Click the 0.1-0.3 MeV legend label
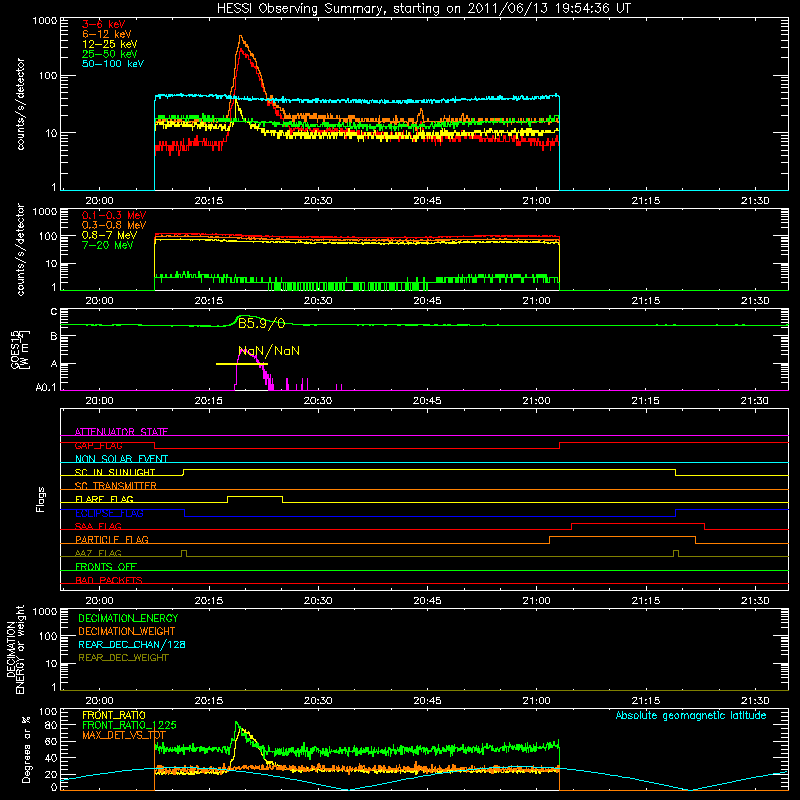The image size is (800, 800). coord(114,215)
